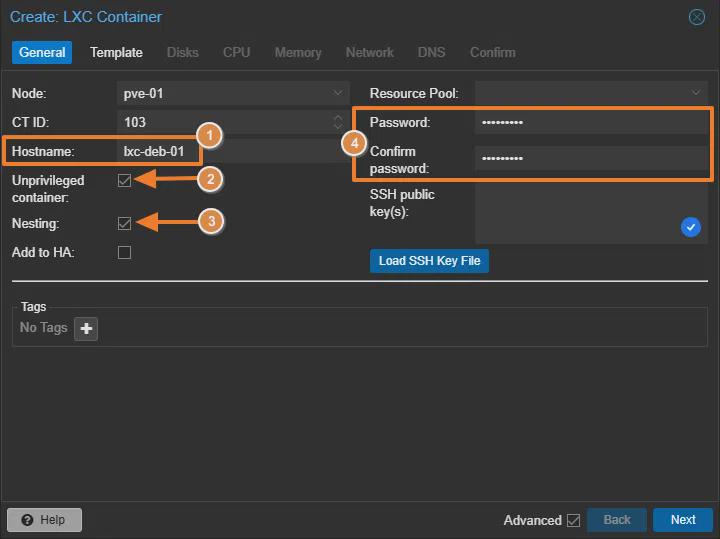
Task: Open the Resource Pool dropdown
Action: (696, 93)
